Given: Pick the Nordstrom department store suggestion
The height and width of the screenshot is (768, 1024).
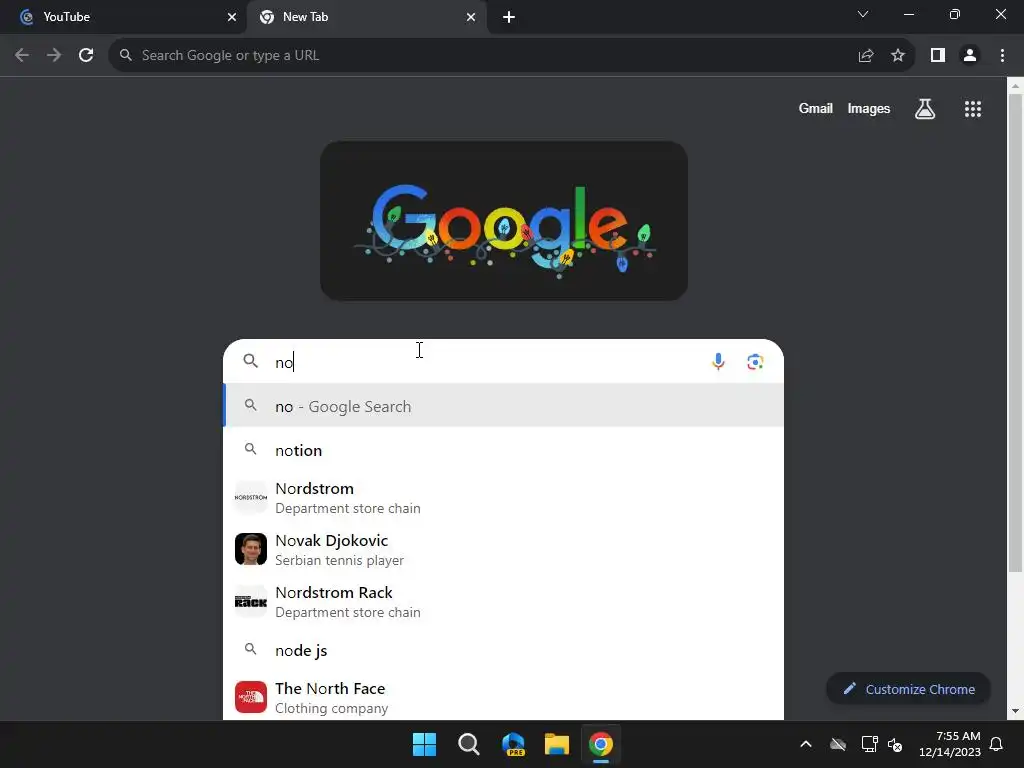Looking at the screenshot, I should 504,498.
